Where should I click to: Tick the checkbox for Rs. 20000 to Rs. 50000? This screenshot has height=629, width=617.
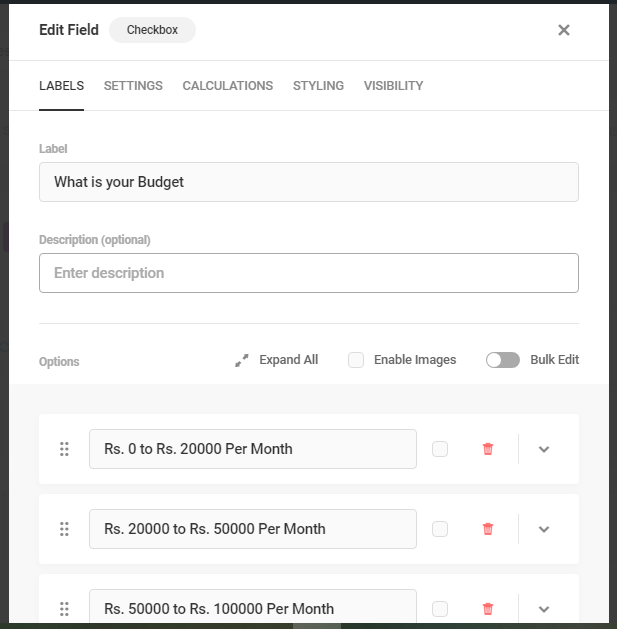[440, 529]
